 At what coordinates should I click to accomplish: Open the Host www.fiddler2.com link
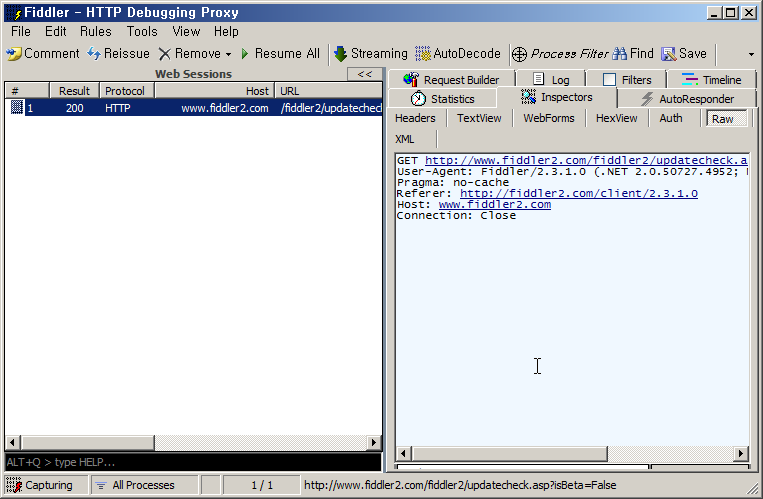[495, 204]
